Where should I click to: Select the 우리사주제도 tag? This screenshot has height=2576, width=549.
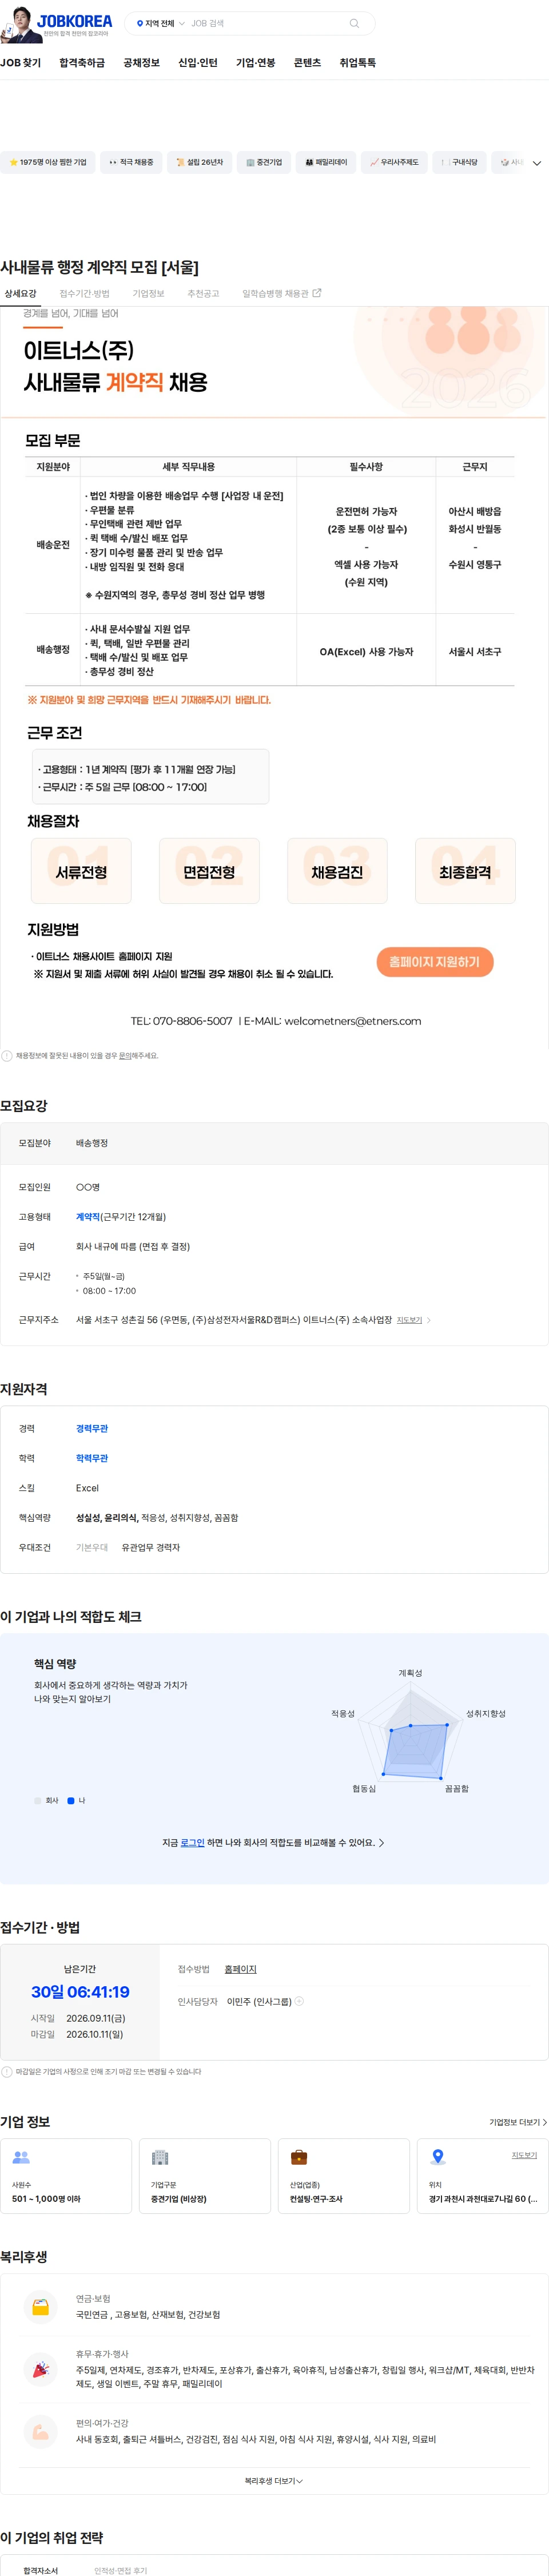(394, 162)
